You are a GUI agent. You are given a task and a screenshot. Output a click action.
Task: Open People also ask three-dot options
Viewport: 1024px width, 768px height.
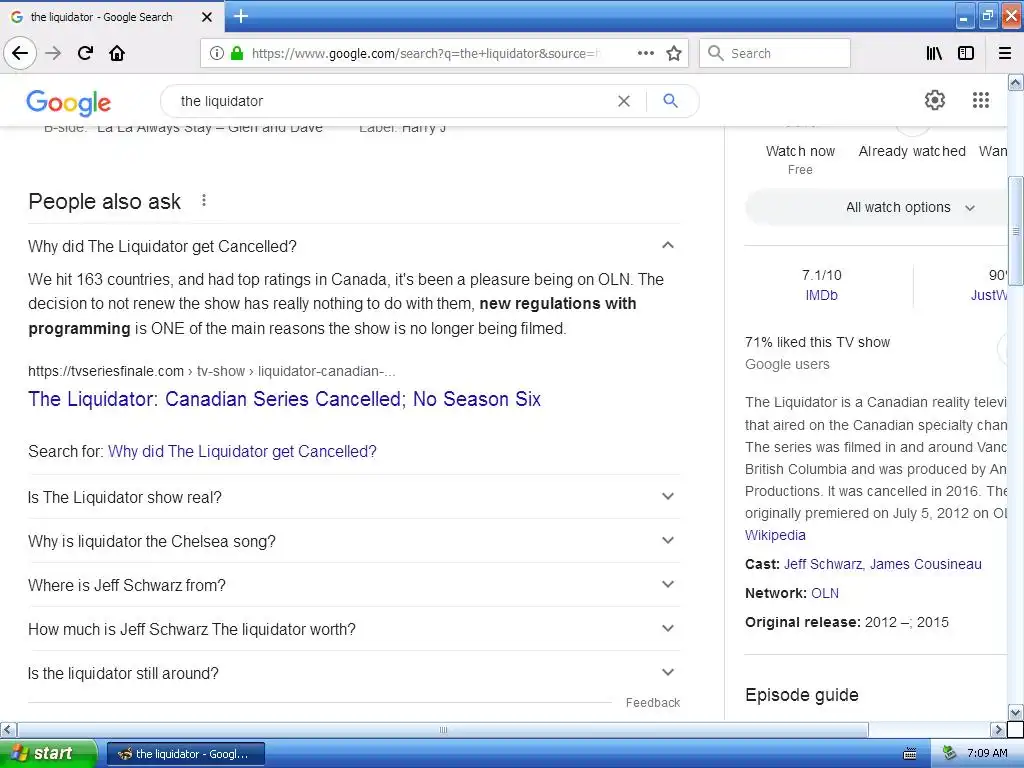(204, 200)
